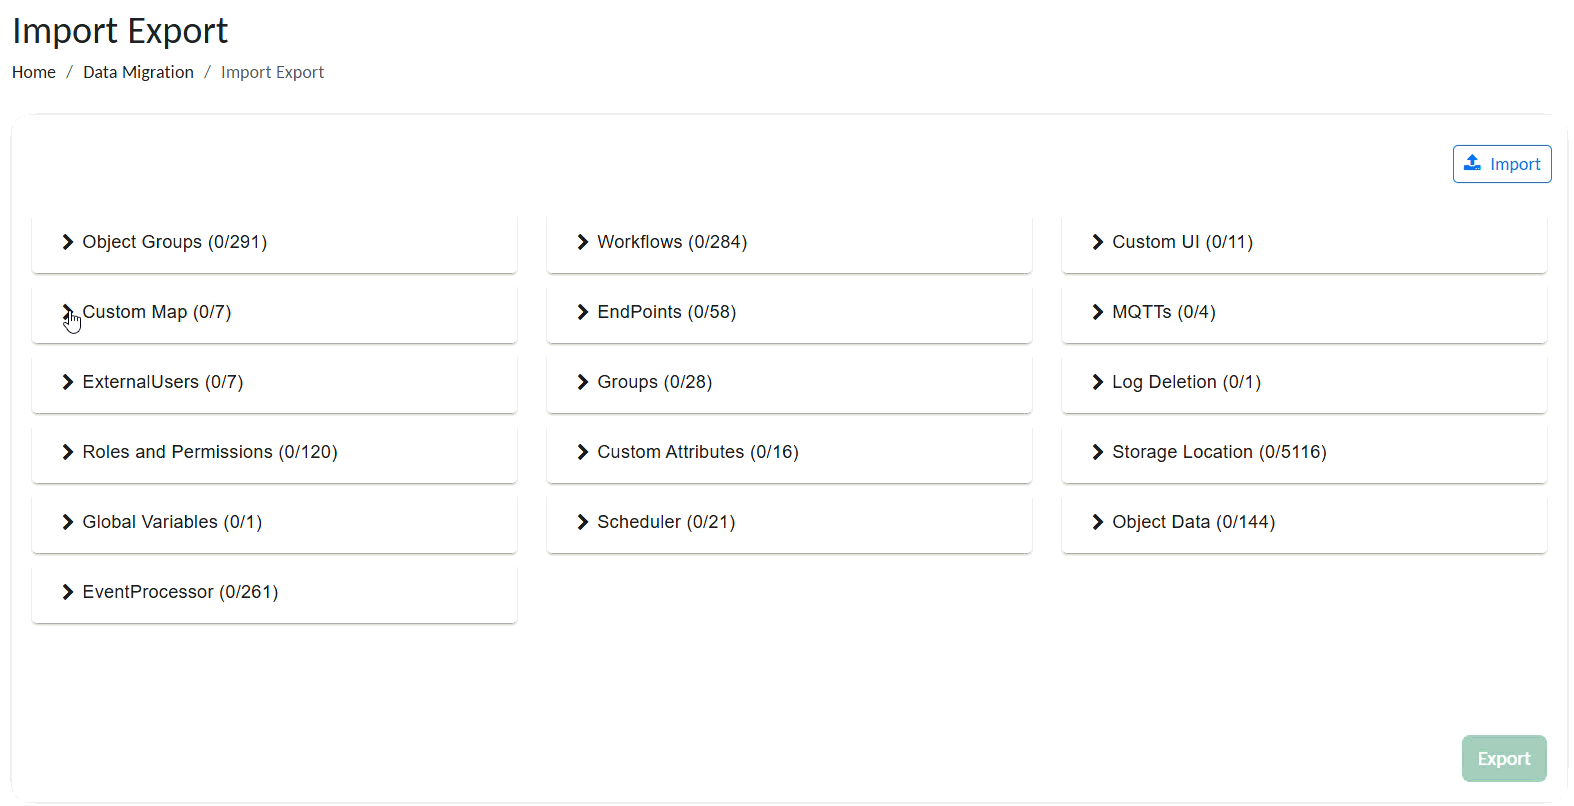Viewport: 1574px width, 806px height.
Task: Expand Custom Attributes chevron
Action: coord(583,452)
